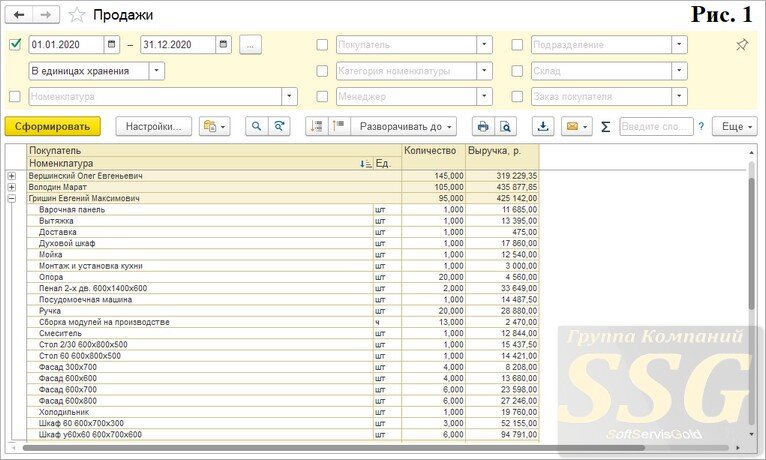Add Продажи to favorites with the star

[x=77, y=15]
